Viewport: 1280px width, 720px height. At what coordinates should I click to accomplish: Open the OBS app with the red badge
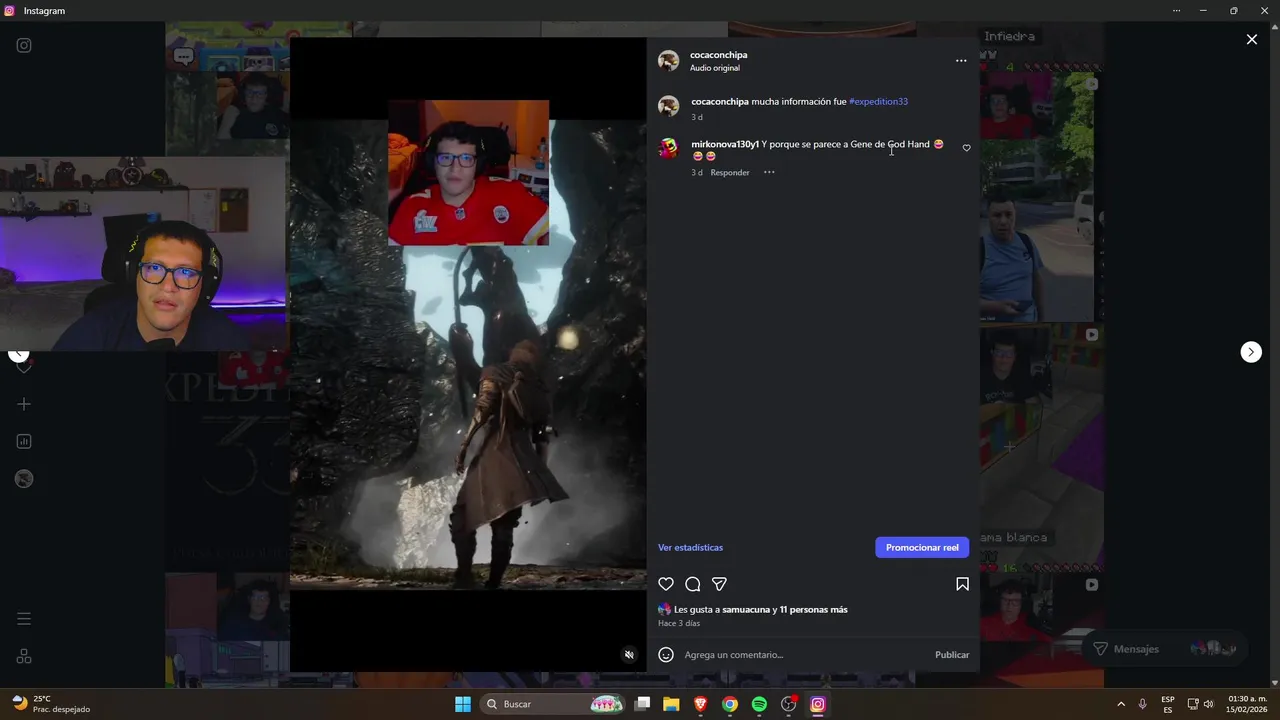[789, 704]
